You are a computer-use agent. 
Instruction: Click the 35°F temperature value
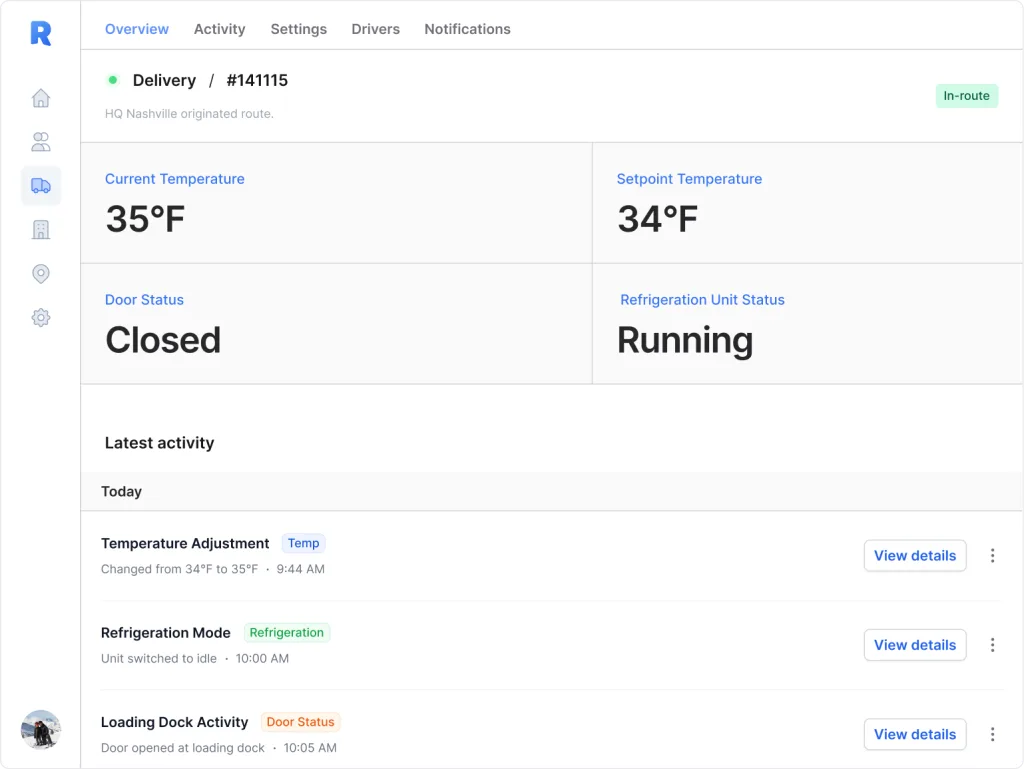point(145,219)
